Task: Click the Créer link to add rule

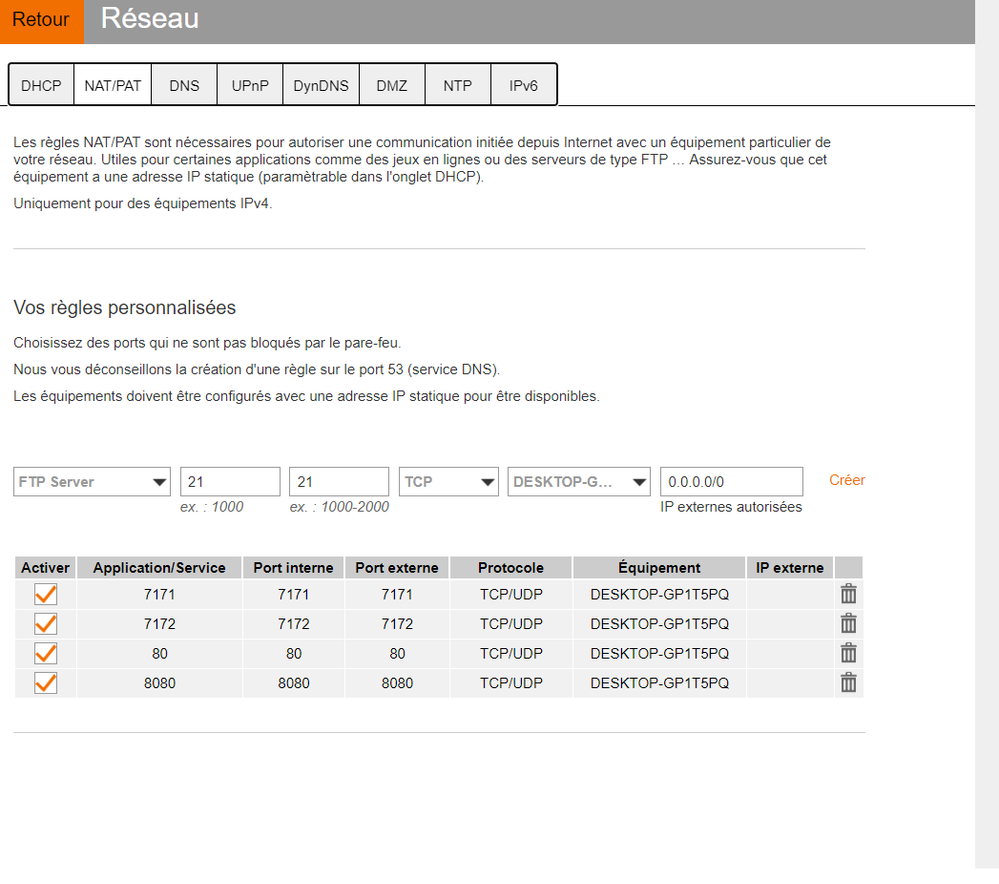Action: pos(847,480)
